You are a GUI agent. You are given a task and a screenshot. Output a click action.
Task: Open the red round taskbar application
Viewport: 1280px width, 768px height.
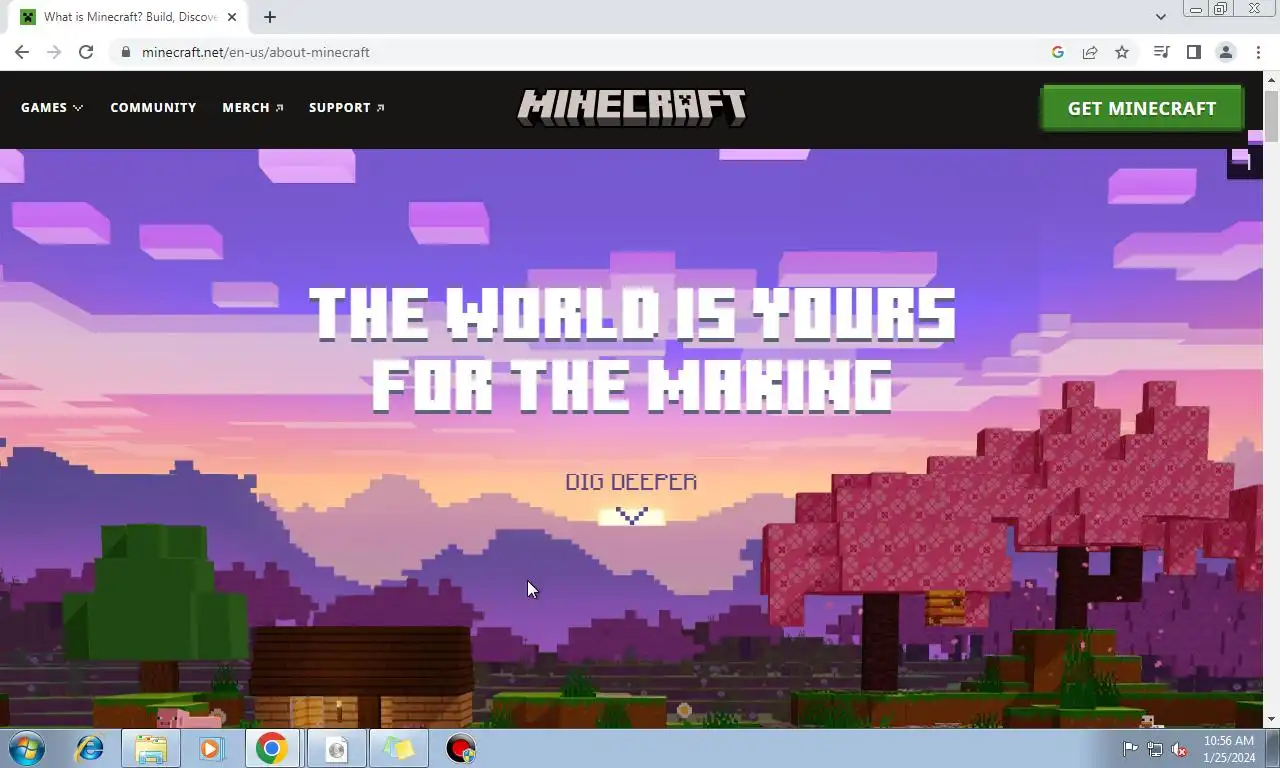coord(461,748)
